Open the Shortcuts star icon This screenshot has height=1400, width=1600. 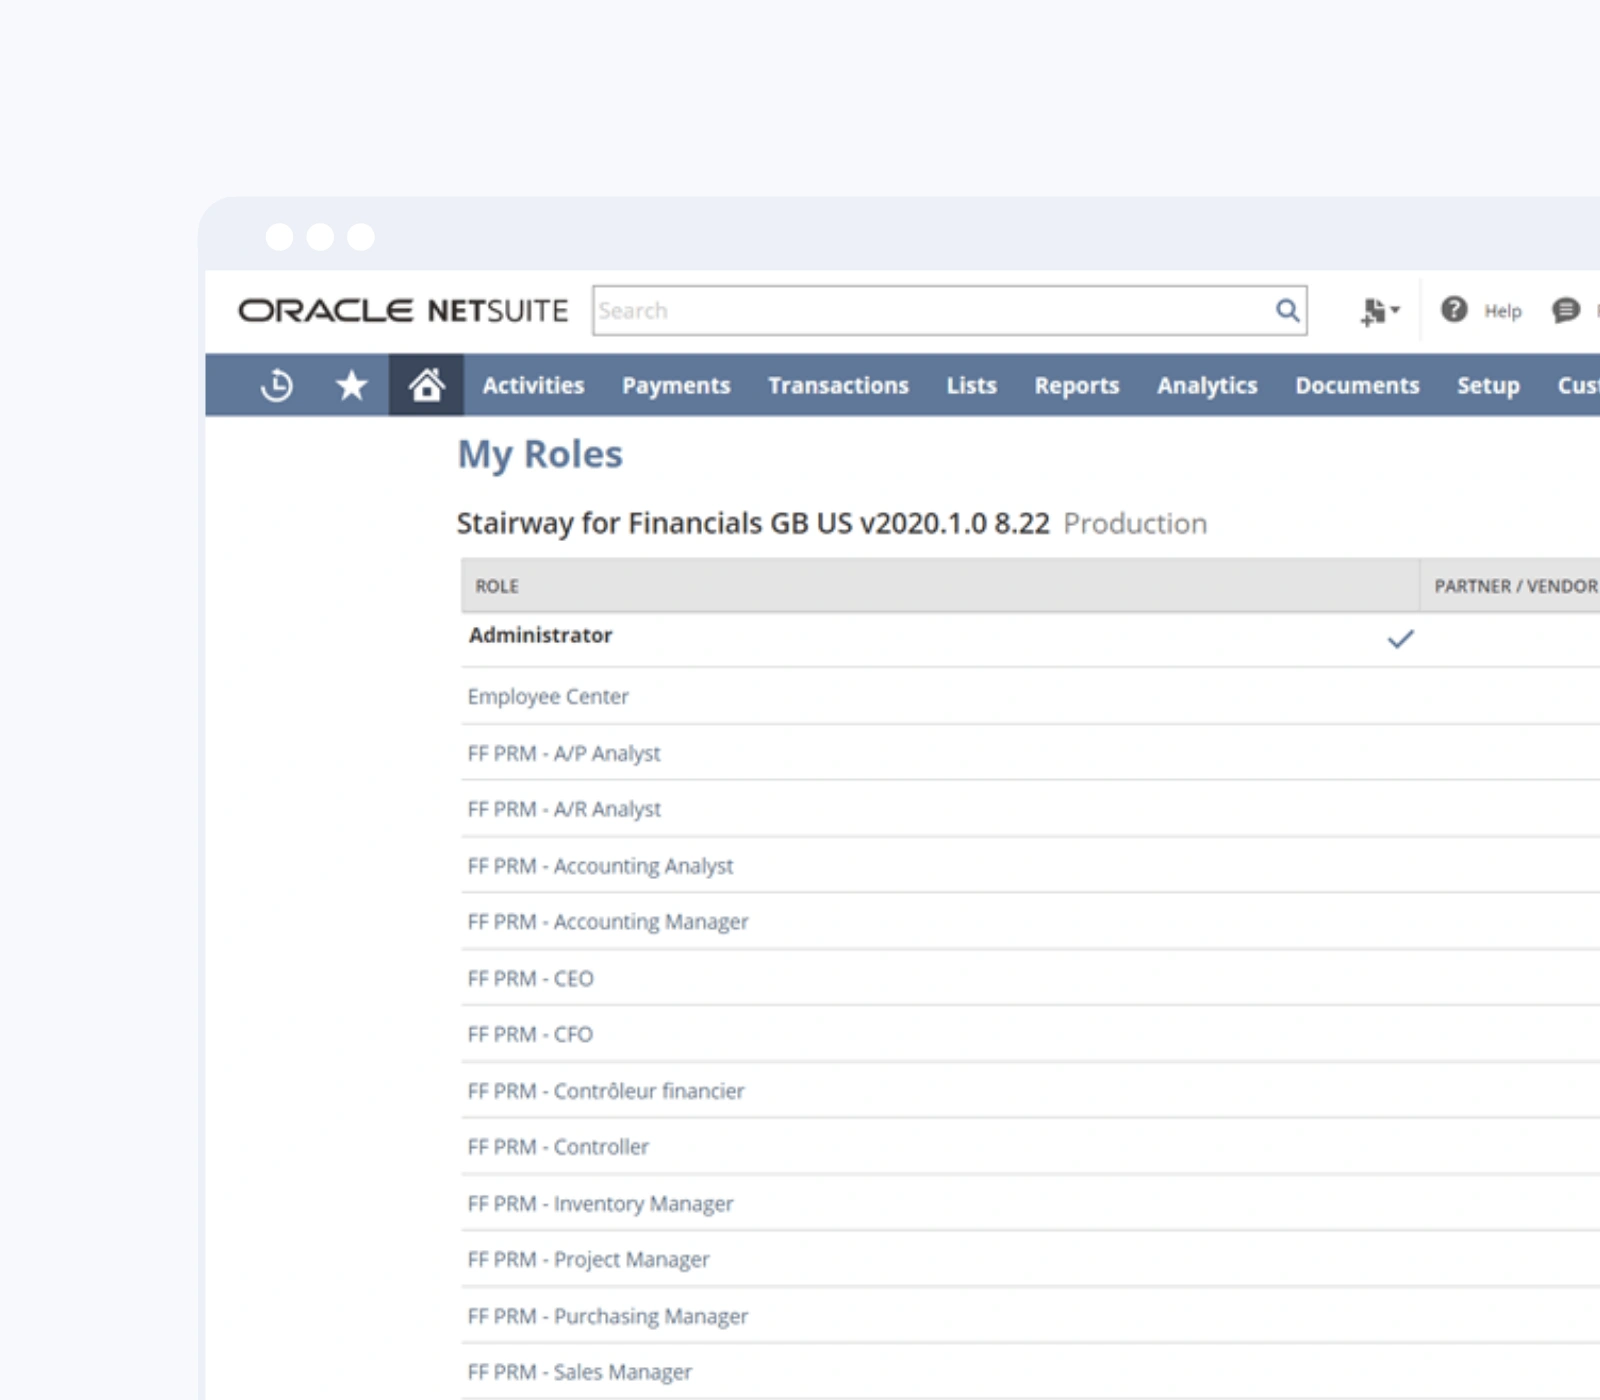click(x=351, y=385)
